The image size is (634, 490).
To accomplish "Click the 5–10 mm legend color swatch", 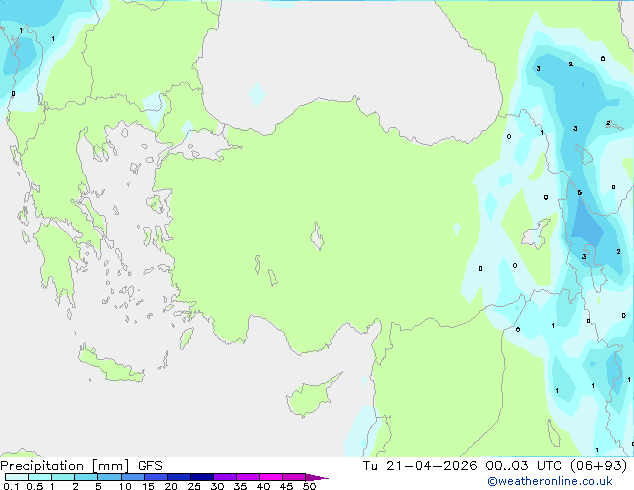I will pyautogui.click(x=109, y=477).
